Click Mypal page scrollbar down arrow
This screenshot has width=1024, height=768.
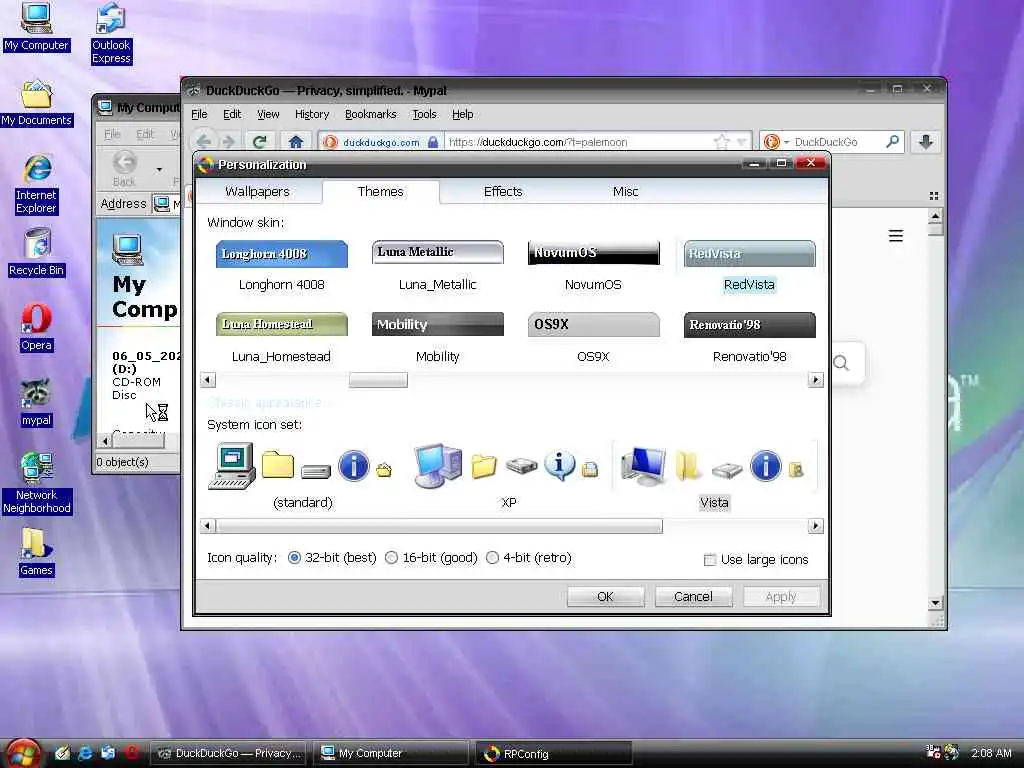point(935,603)
